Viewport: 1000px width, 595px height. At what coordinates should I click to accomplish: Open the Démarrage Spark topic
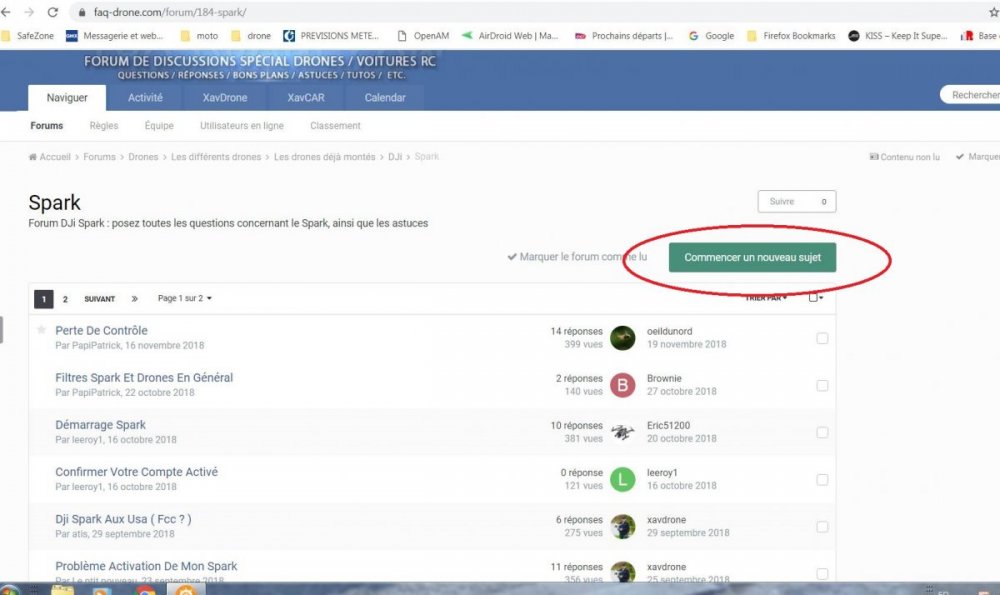[x=100, y=425]
